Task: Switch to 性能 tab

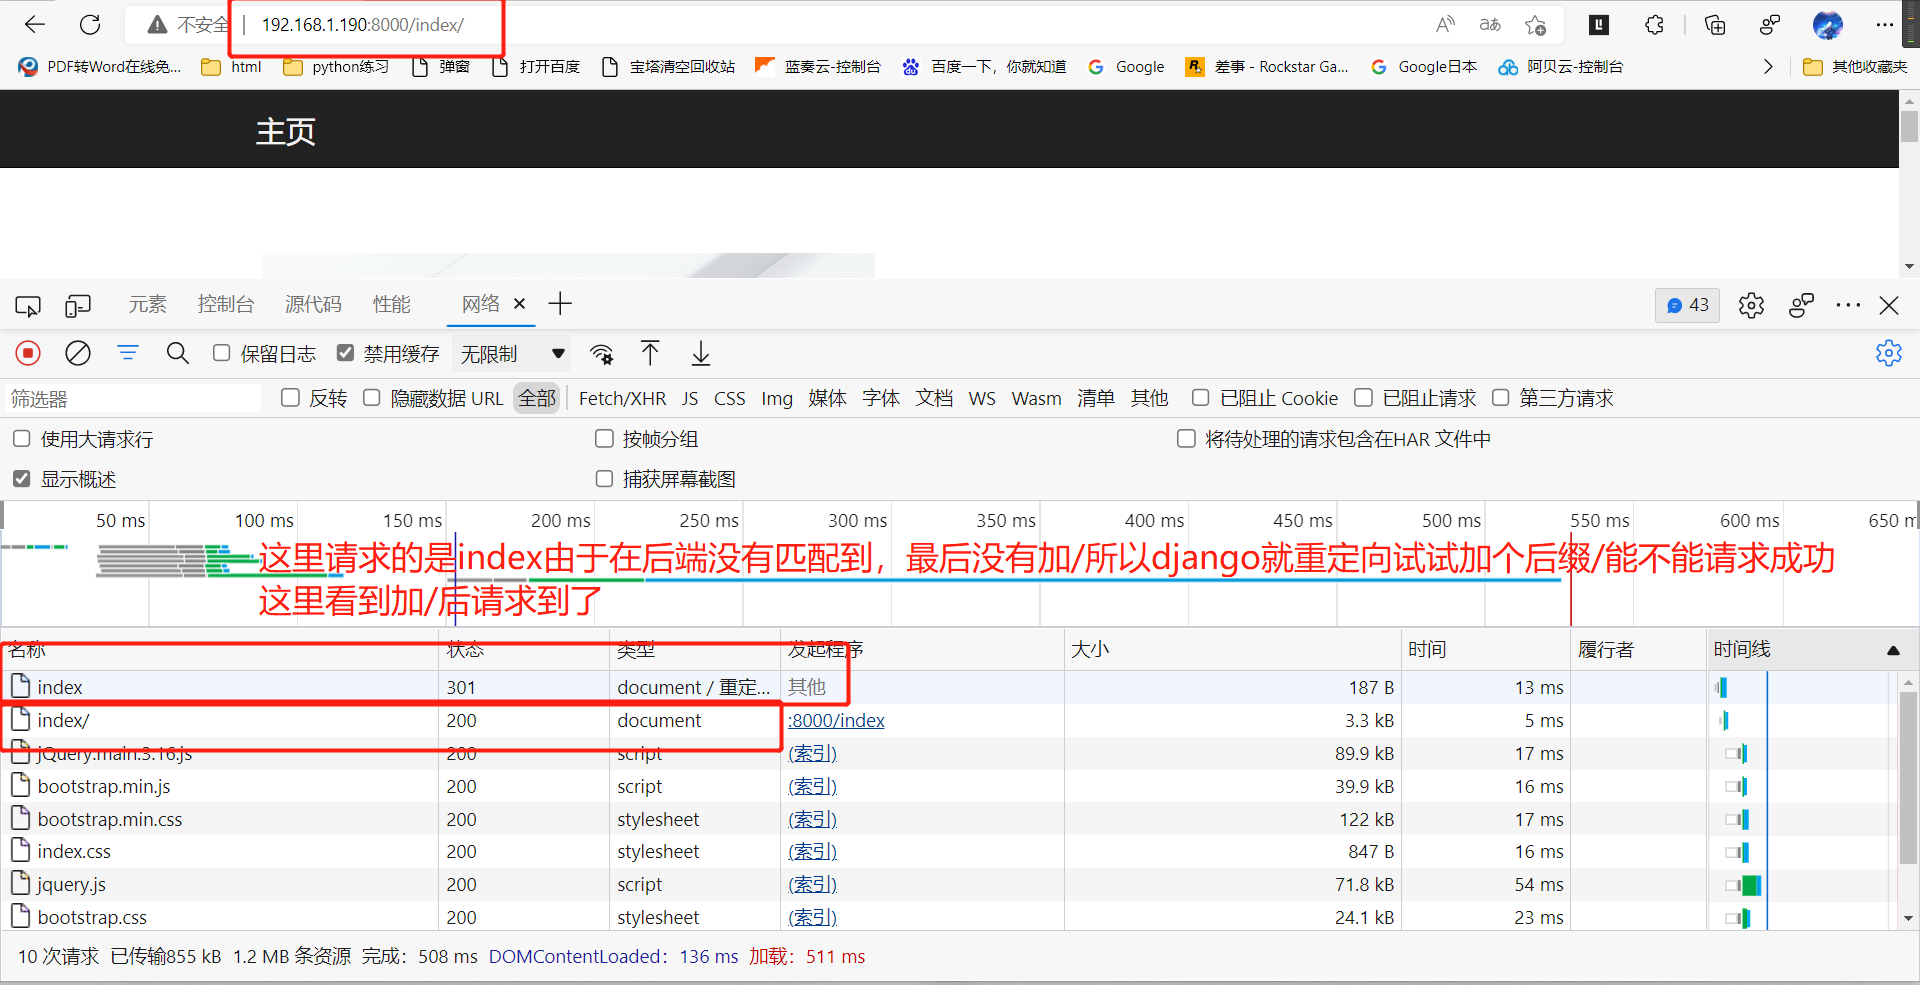Action: pos(392,304)
